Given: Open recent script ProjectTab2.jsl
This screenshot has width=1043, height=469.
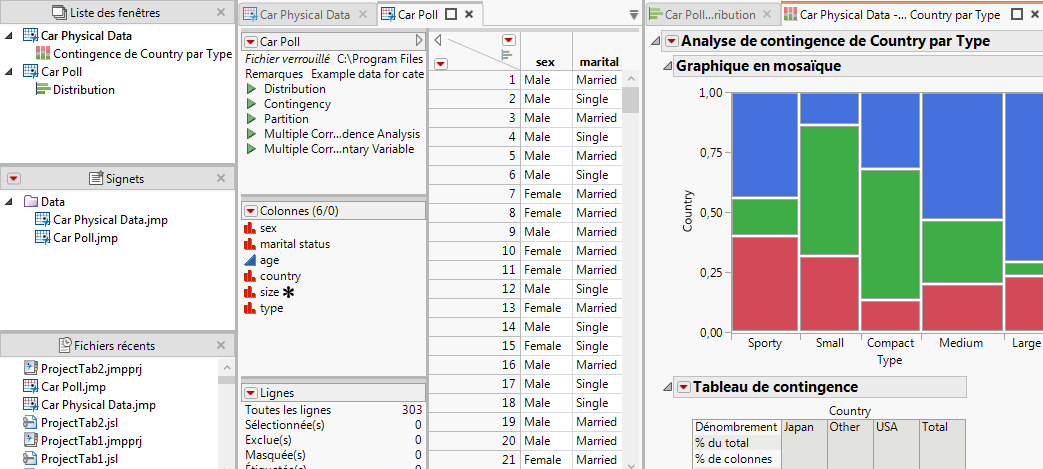Looking at the screenshot, I should [80, 422].
